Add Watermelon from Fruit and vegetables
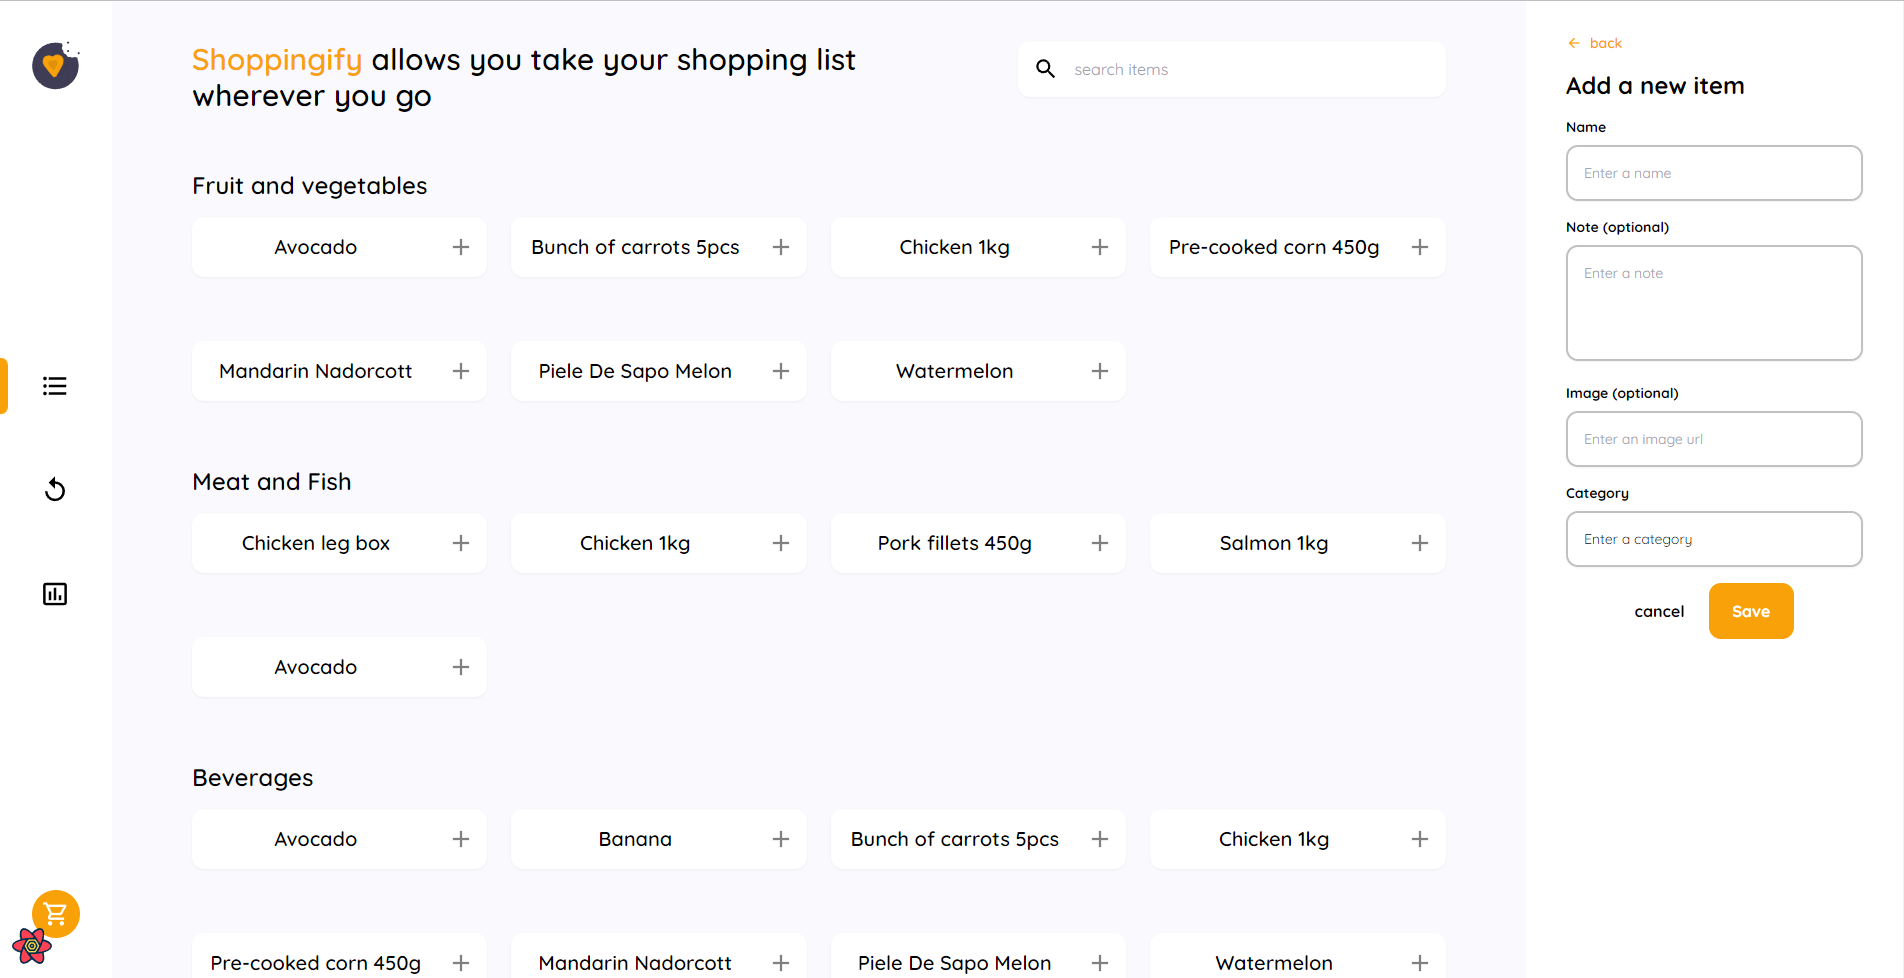 pyautogui.click(x=1100, y=371)
